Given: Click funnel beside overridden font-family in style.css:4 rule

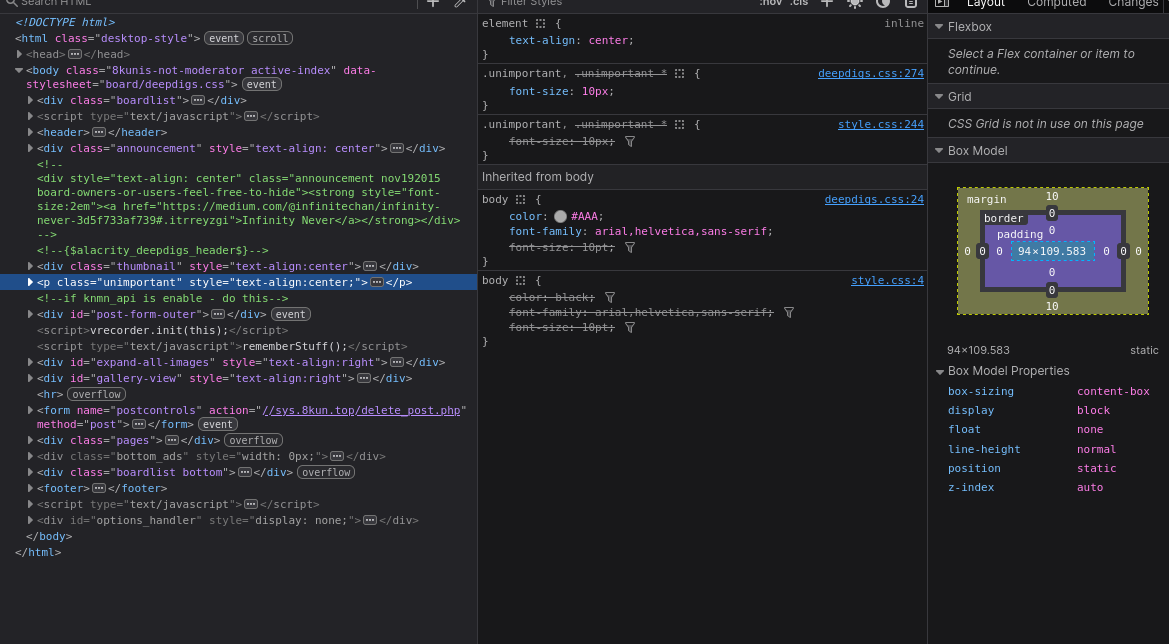Looking at the screenshot, I should (789, 313).
